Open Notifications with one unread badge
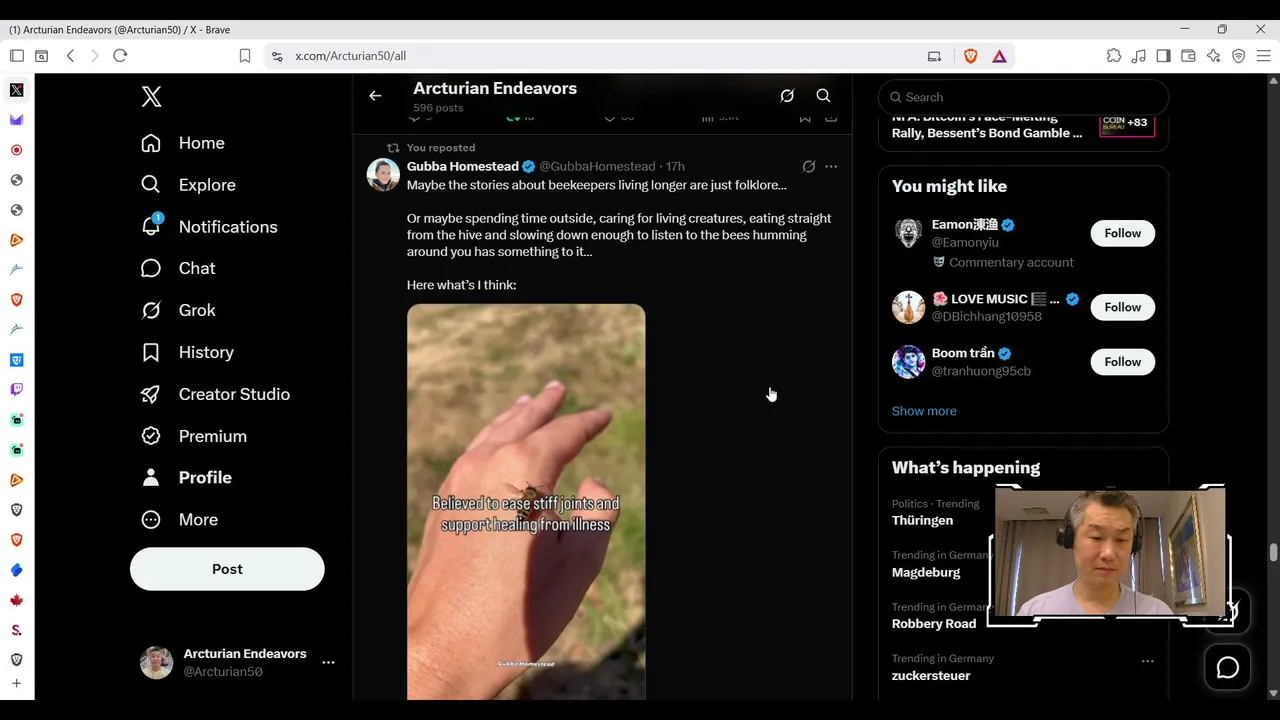 (208, 227)
